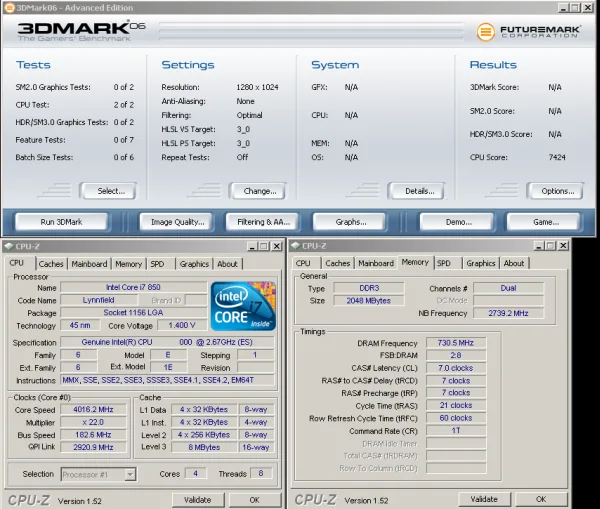The width and height of the screenshot is (600, 509).
Task: Open the Settings Change... button
Action: (258, 191)
